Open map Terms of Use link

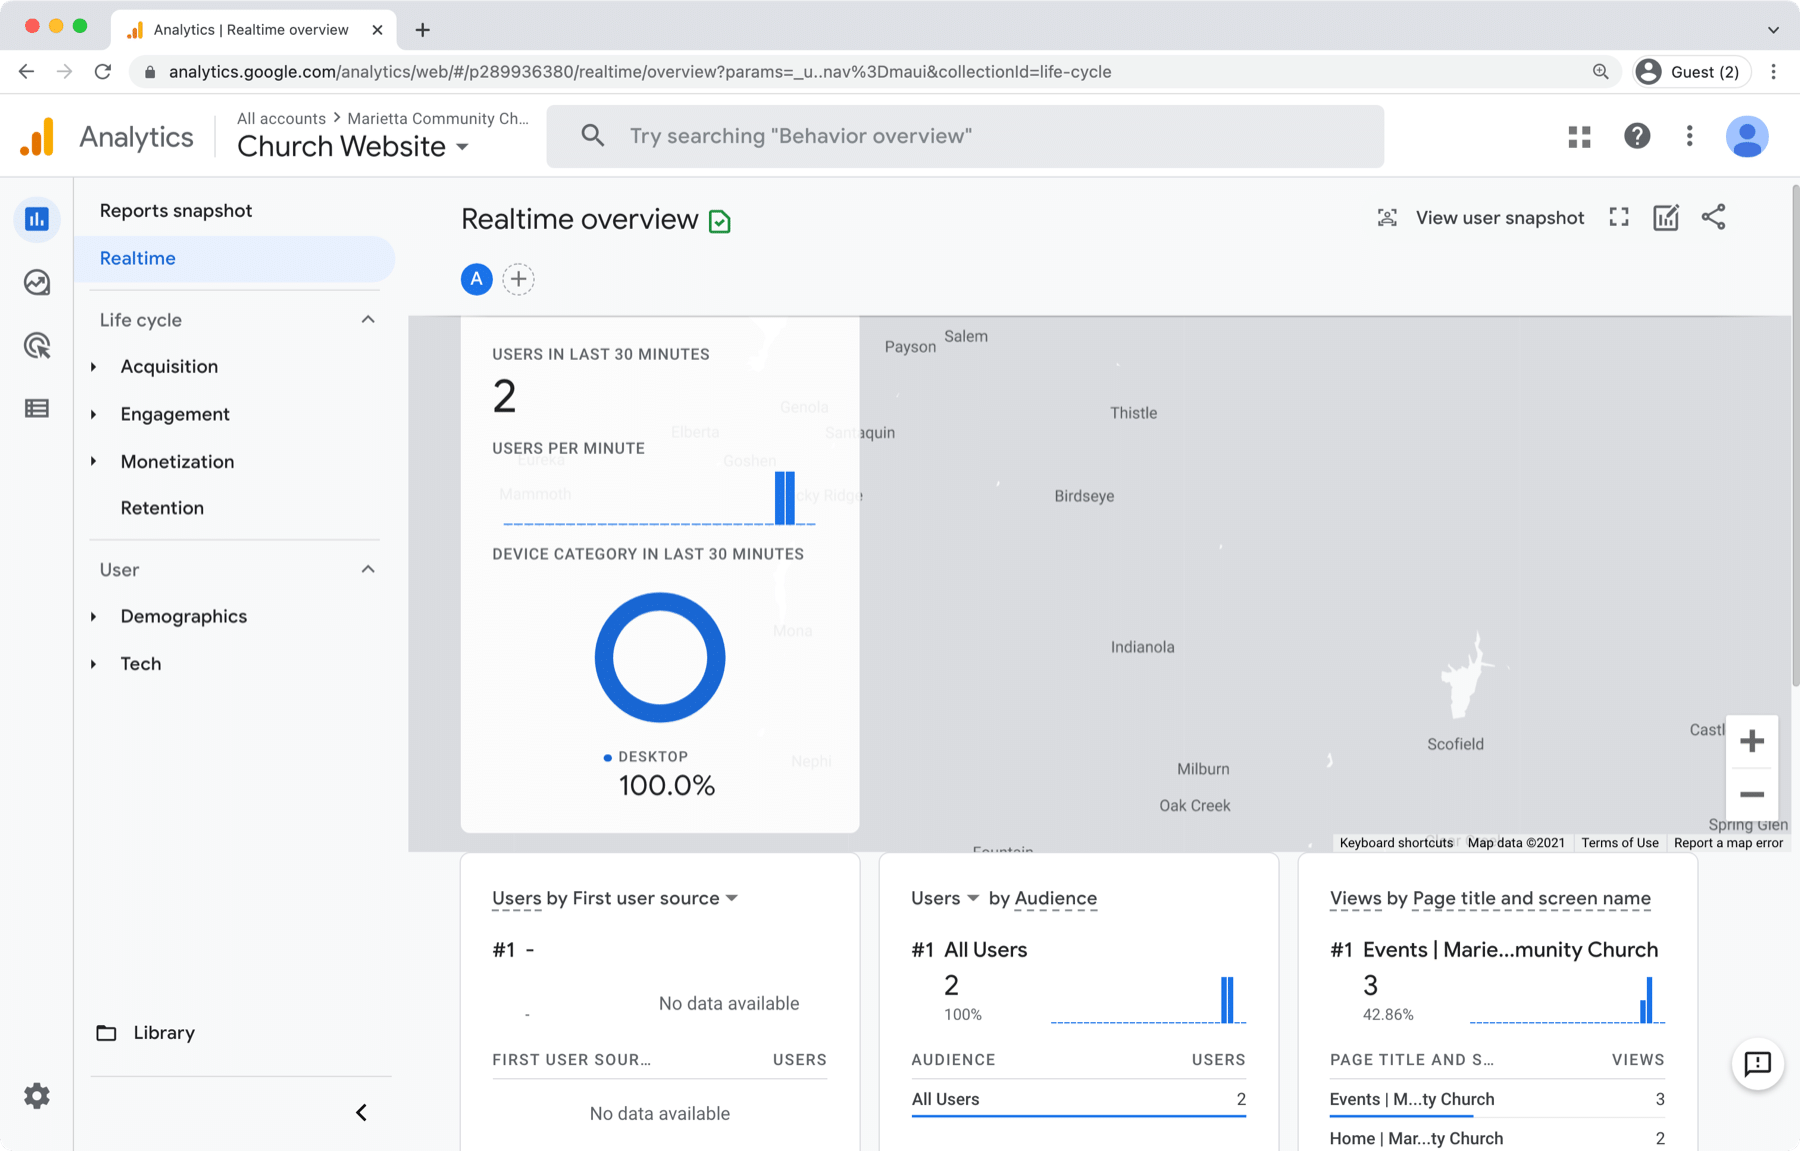pyautogui.click(x=1620, y=843)
